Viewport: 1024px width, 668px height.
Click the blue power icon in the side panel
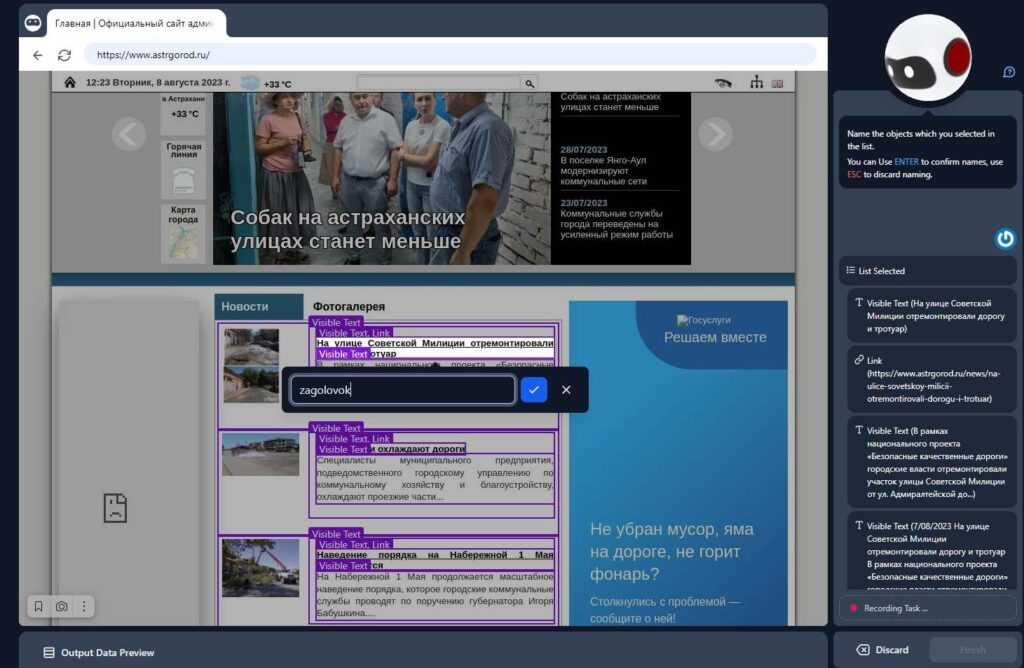click(1005, 239)
